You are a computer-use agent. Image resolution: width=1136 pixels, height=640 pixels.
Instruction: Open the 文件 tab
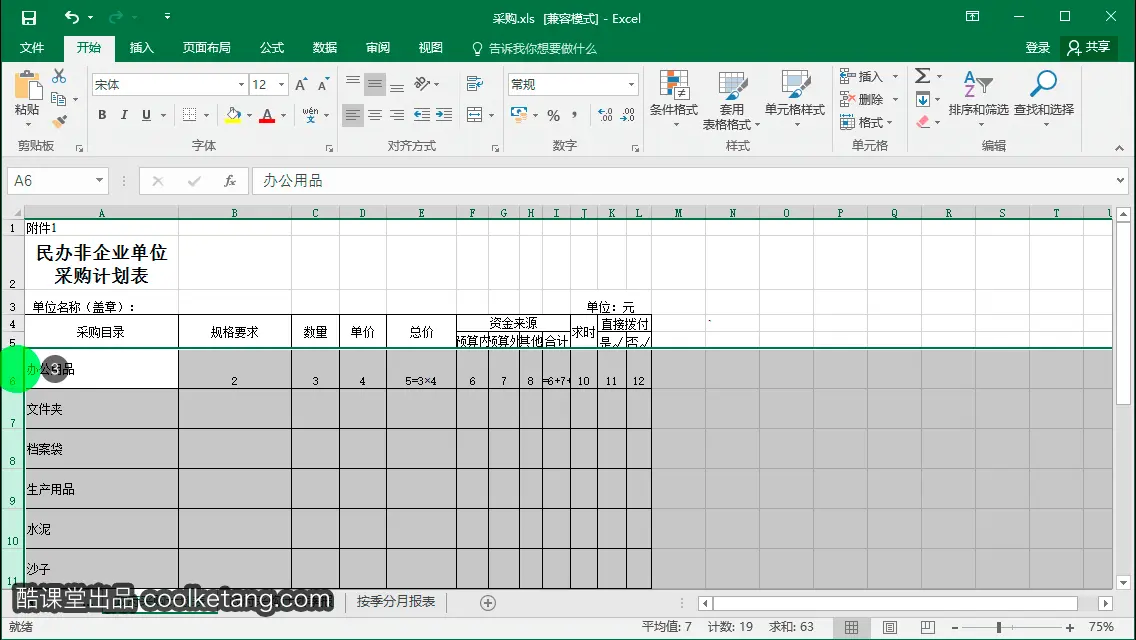coord(32,48)
